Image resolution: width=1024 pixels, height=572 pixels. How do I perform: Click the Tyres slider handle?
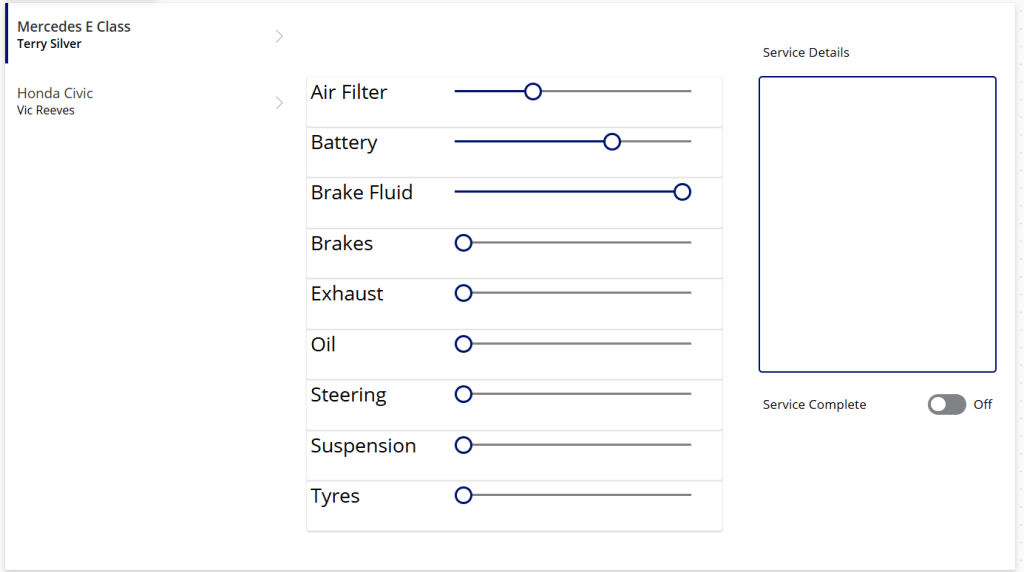(x=463, y=495)
